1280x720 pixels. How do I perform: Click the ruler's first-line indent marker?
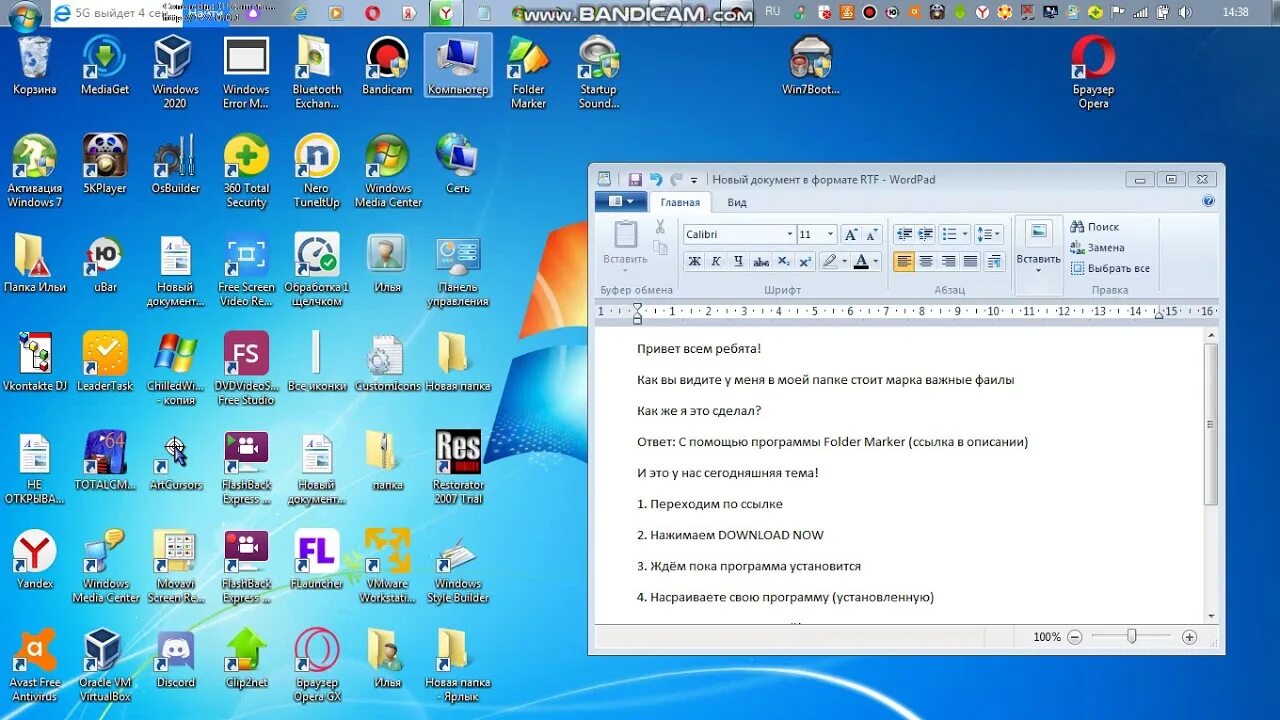pos(637,307)
